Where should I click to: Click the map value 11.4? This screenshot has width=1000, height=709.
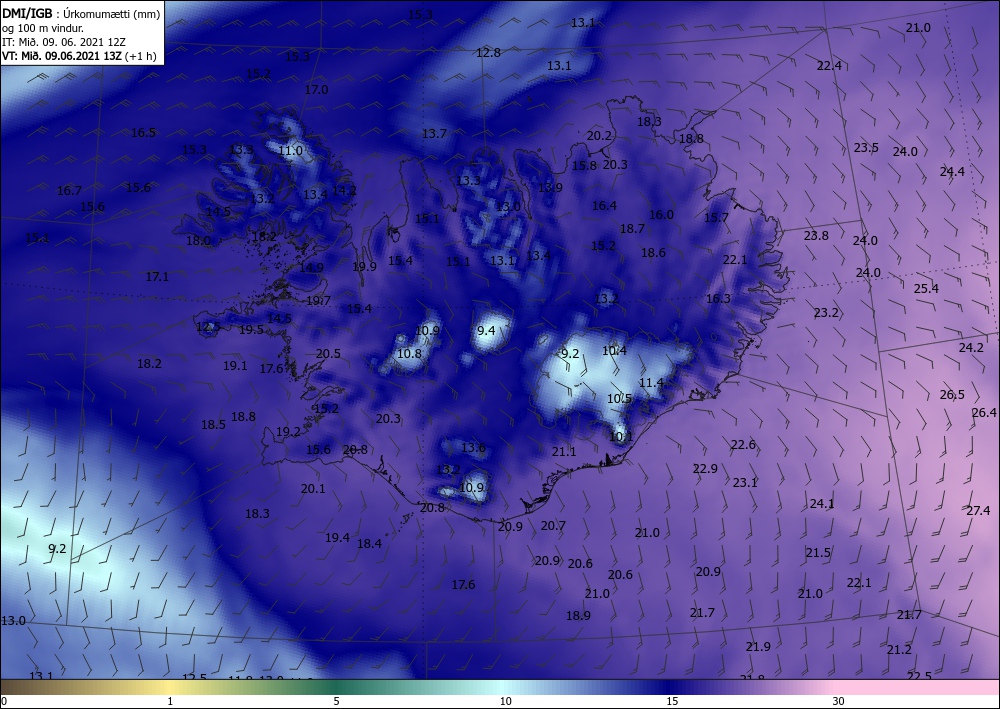pyautogui.click(x=651, y=383)
